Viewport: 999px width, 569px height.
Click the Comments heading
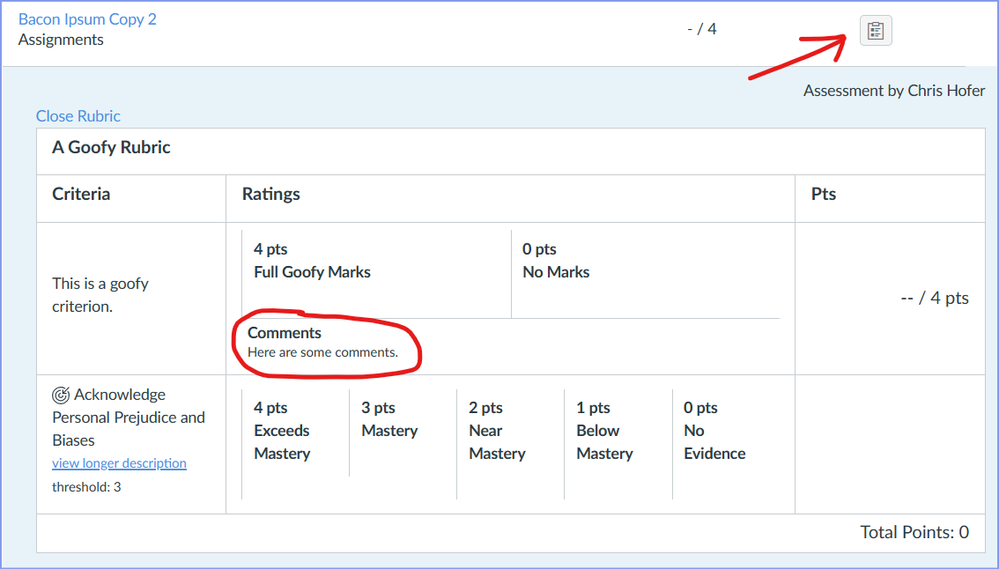(285, 333)
